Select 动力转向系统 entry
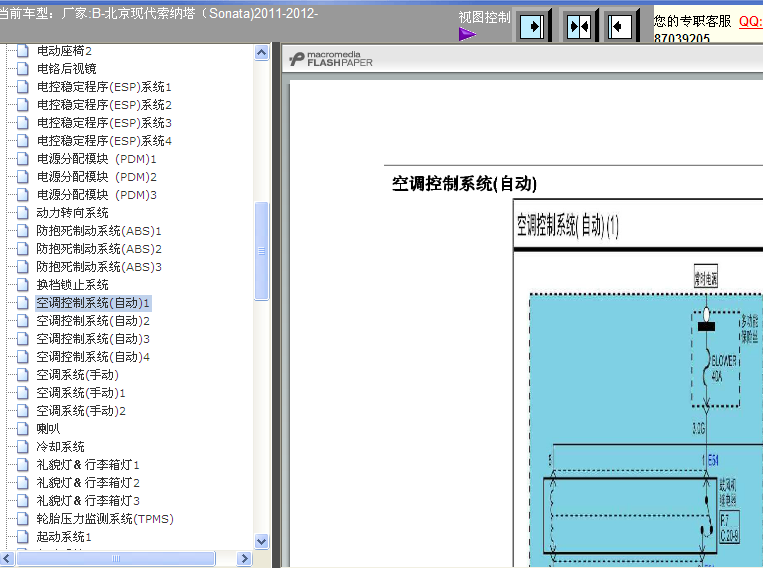 [x=72, y=213]
